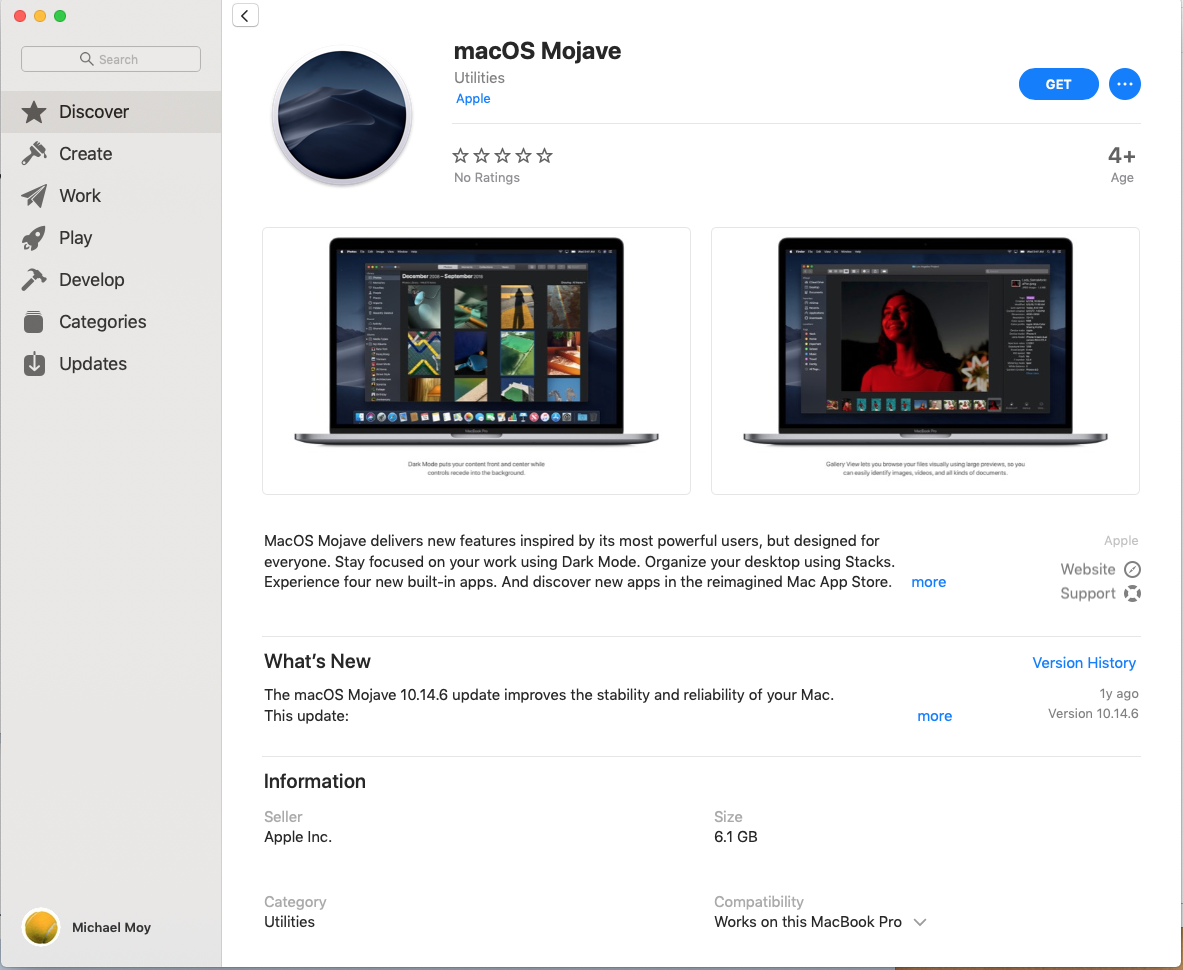Click the '6.1 GB' size value
This screenshot has height=970, width=1183.
(736, 837)
